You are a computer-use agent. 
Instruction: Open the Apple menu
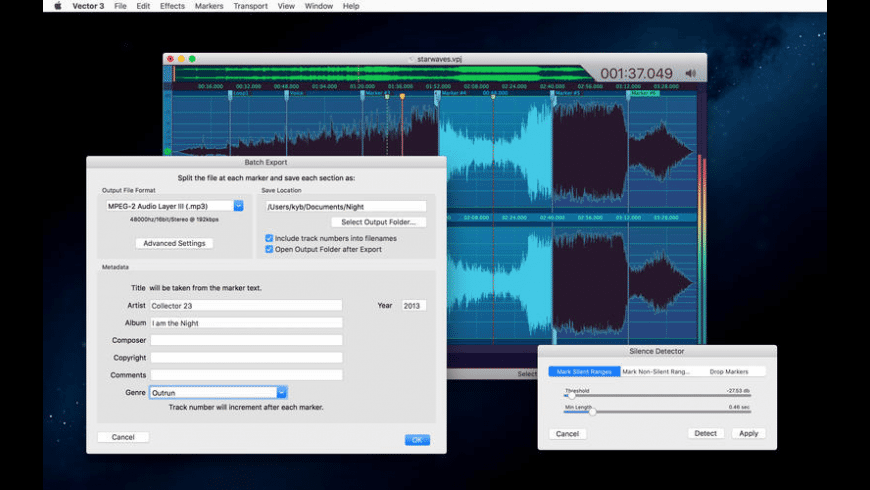(57, 6)
